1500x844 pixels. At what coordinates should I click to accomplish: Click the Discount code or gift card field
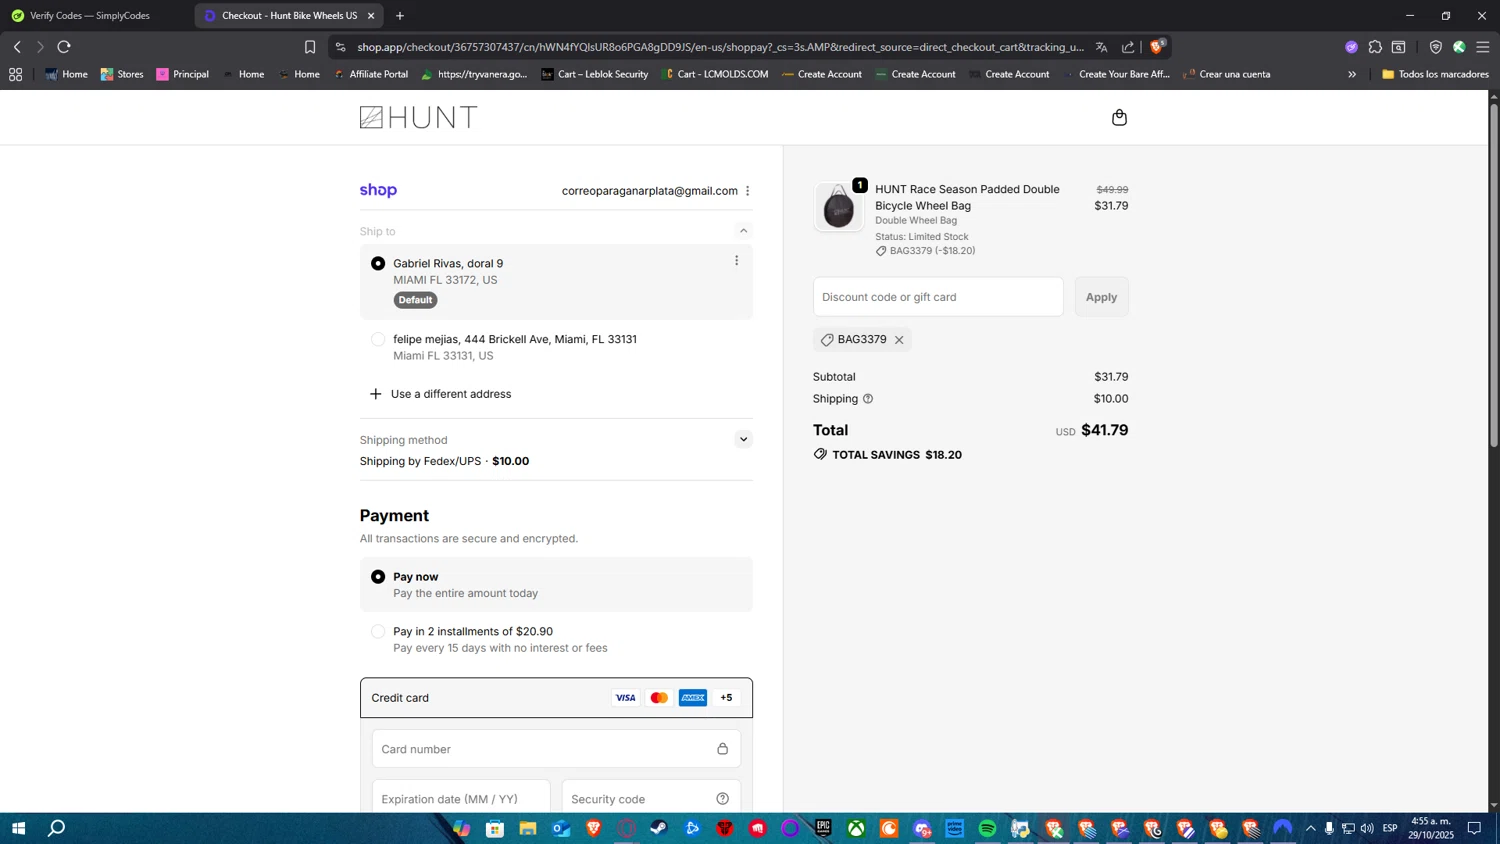[x=938, y=297]
